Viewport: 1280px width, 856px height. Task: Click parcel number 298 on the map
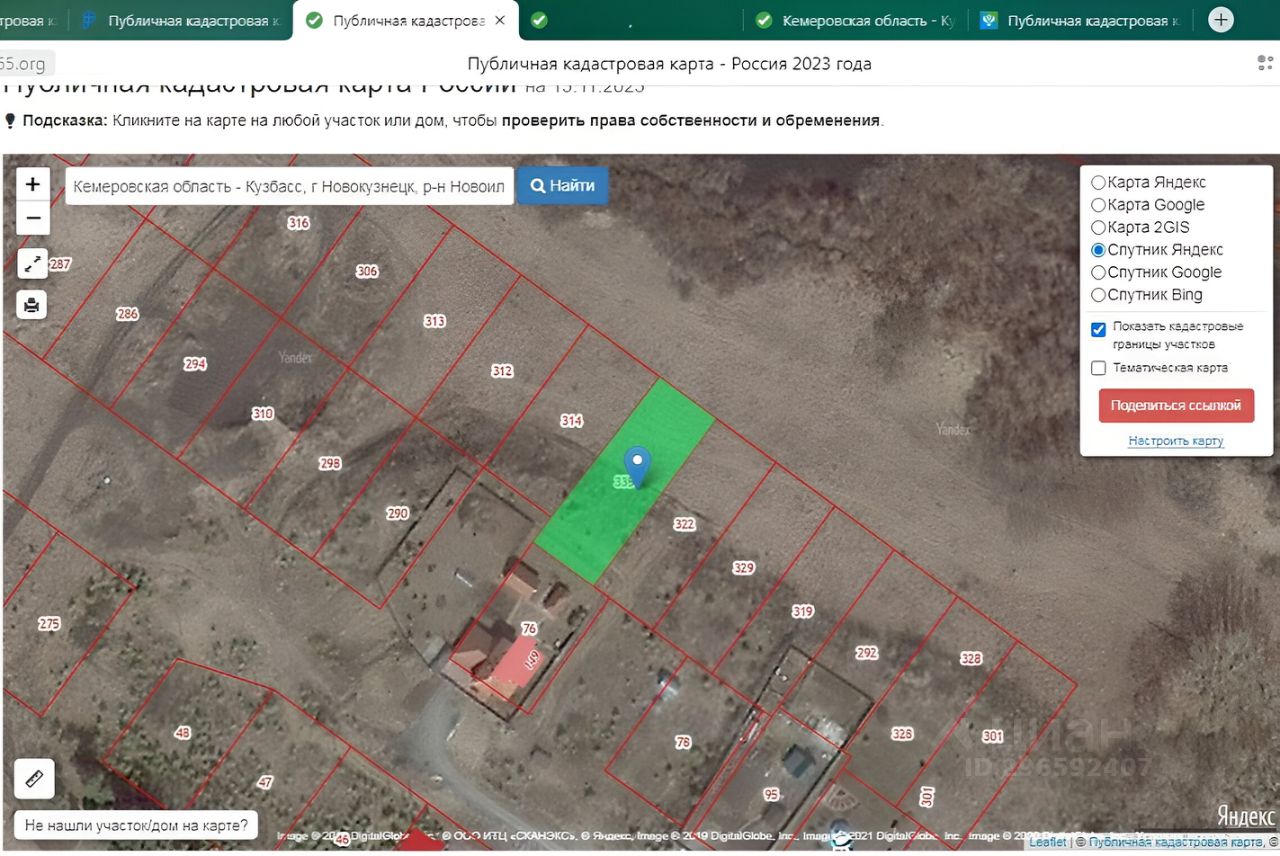click(330, 464)
